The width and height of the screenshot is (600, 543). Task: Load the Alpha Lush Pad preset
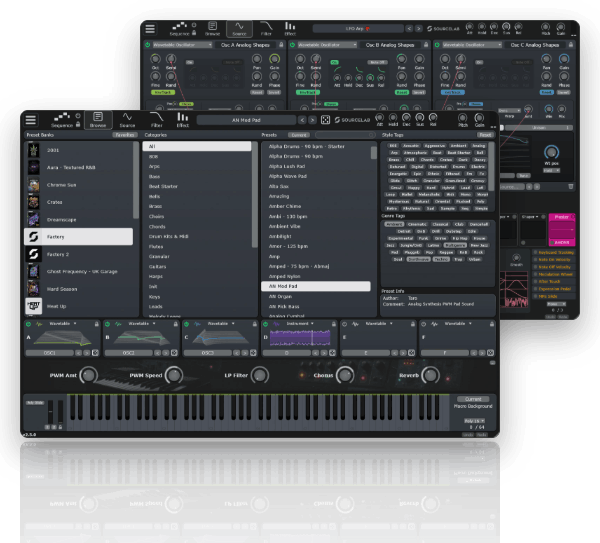(316, 166)
